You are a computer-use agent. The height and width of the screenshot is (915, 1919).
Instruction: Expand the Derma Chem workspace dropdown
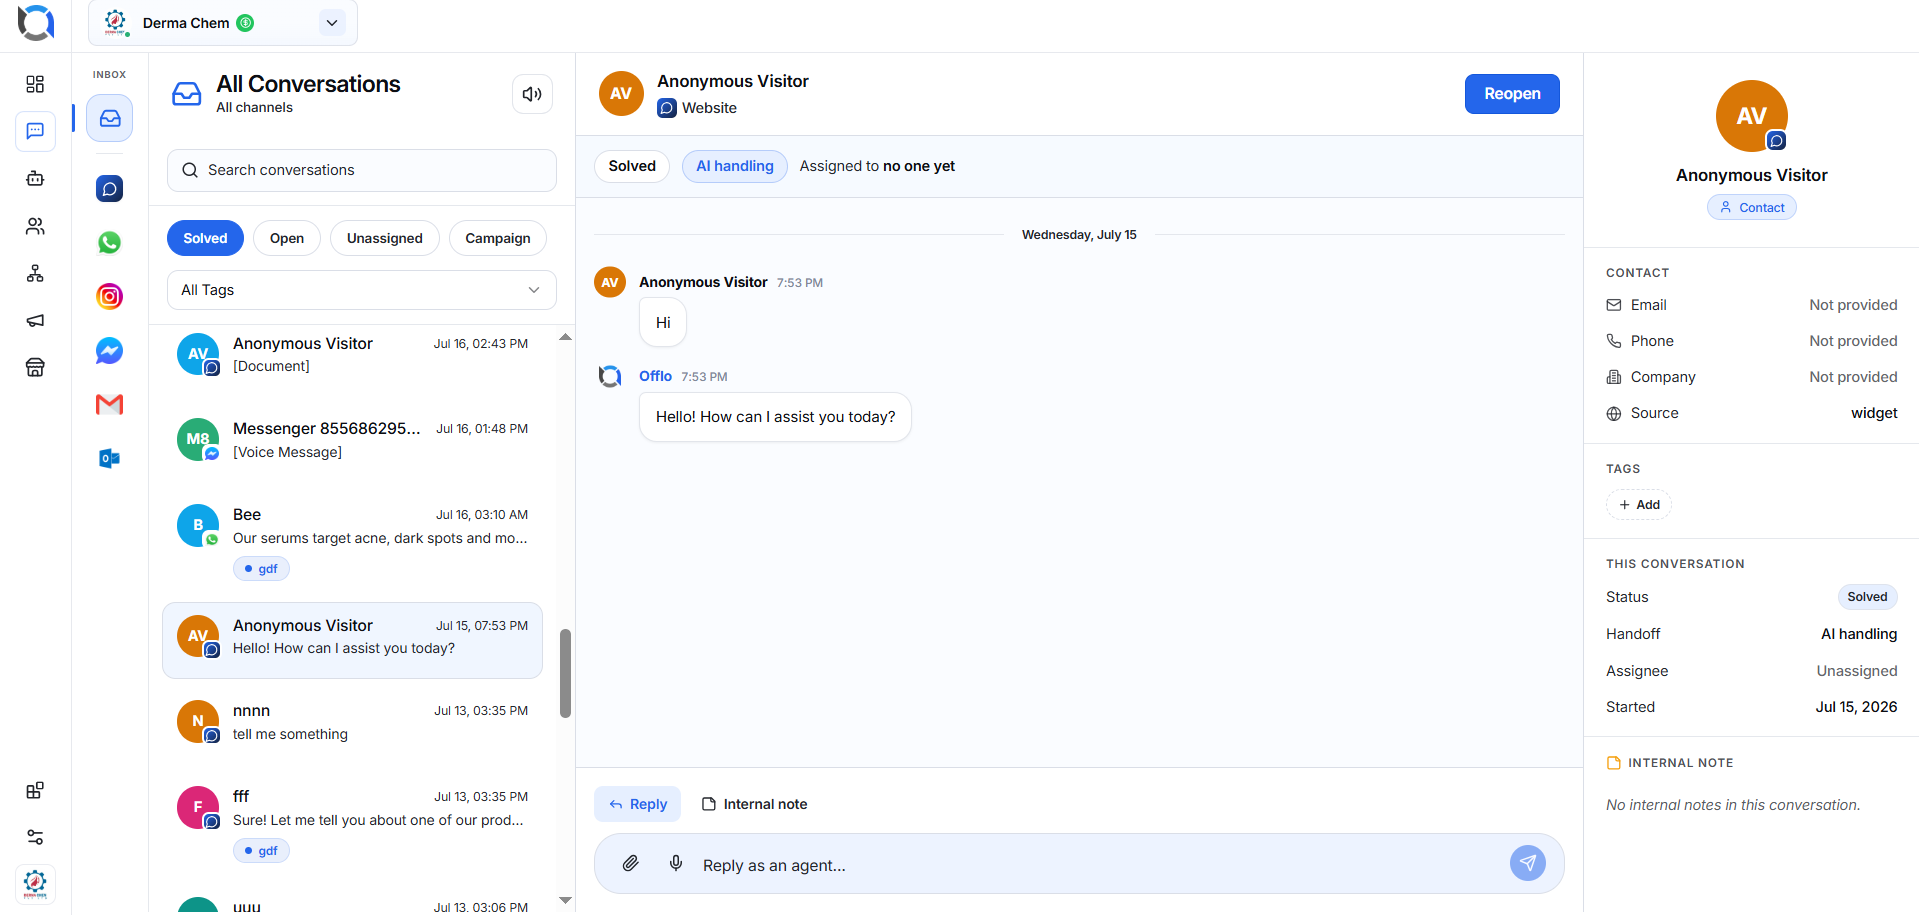[332, 23]
